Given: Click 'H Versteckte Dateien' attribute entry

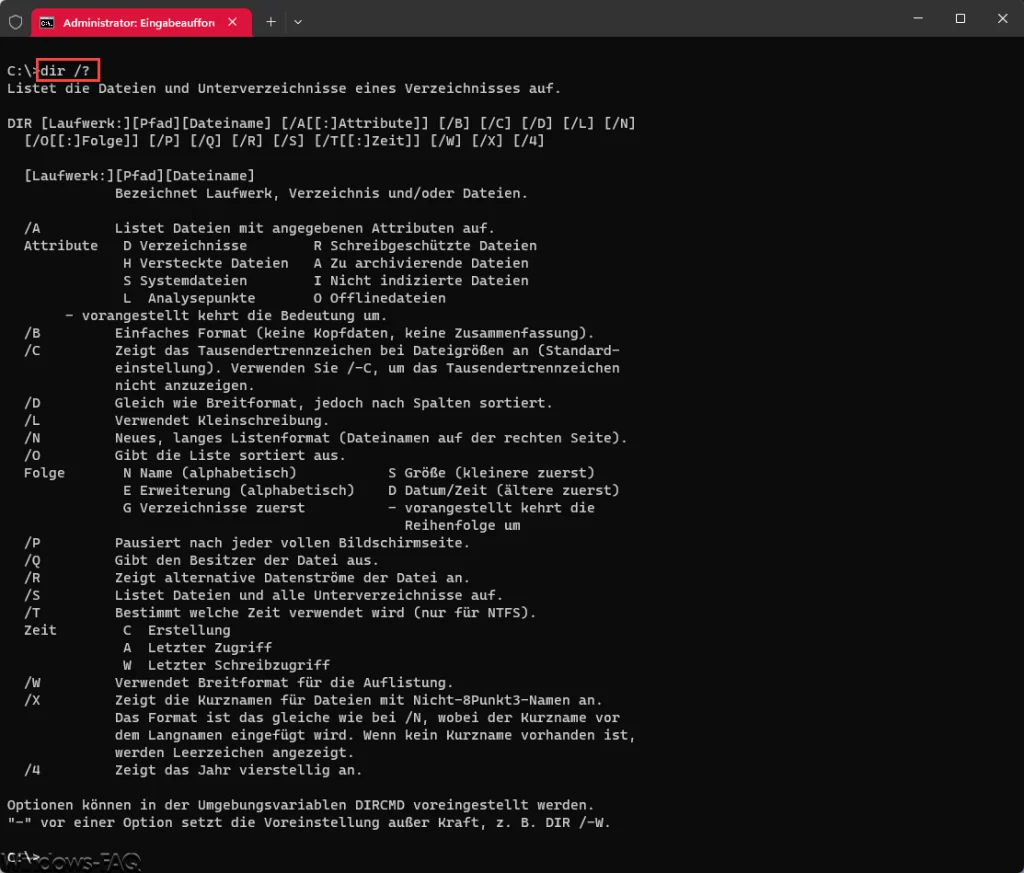Looking at the screenshot, I should [x=206, y=263].
